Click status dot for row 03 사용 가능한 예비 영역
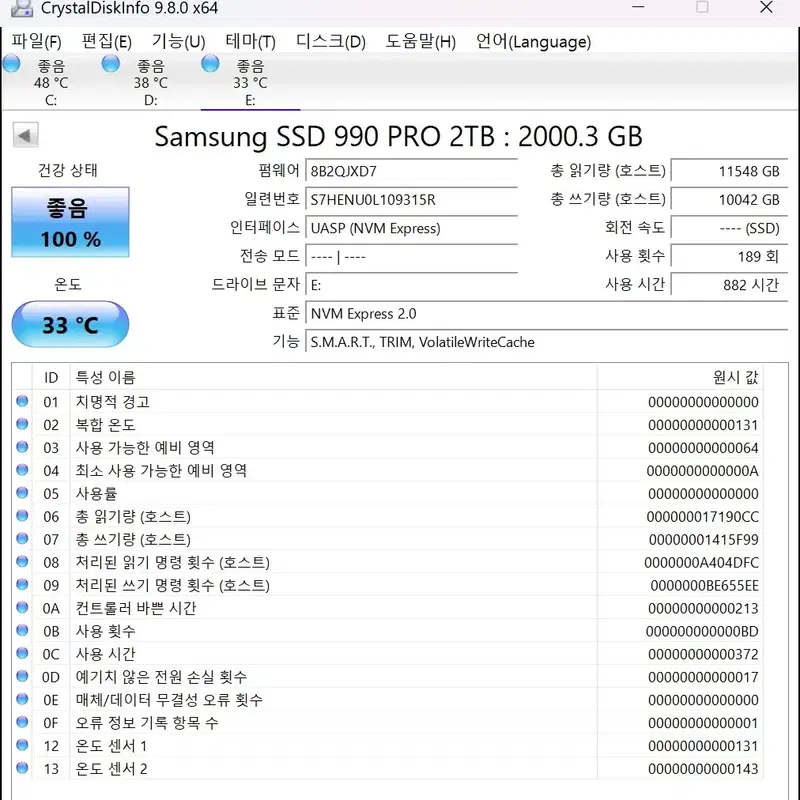Image resolution: width=800 pixels, height=800 pixels. coord(22,447)
